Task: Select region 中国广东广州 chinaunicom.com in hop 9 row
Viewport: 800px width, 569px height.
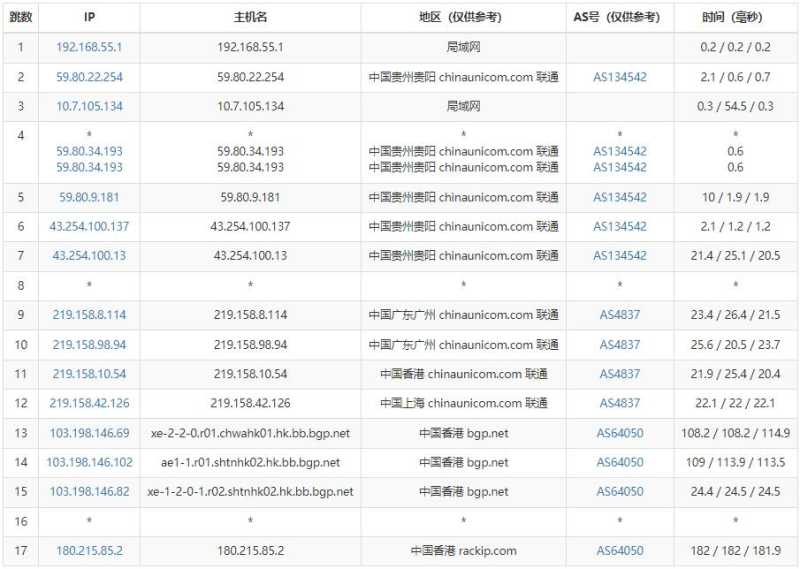Action: 463,314
